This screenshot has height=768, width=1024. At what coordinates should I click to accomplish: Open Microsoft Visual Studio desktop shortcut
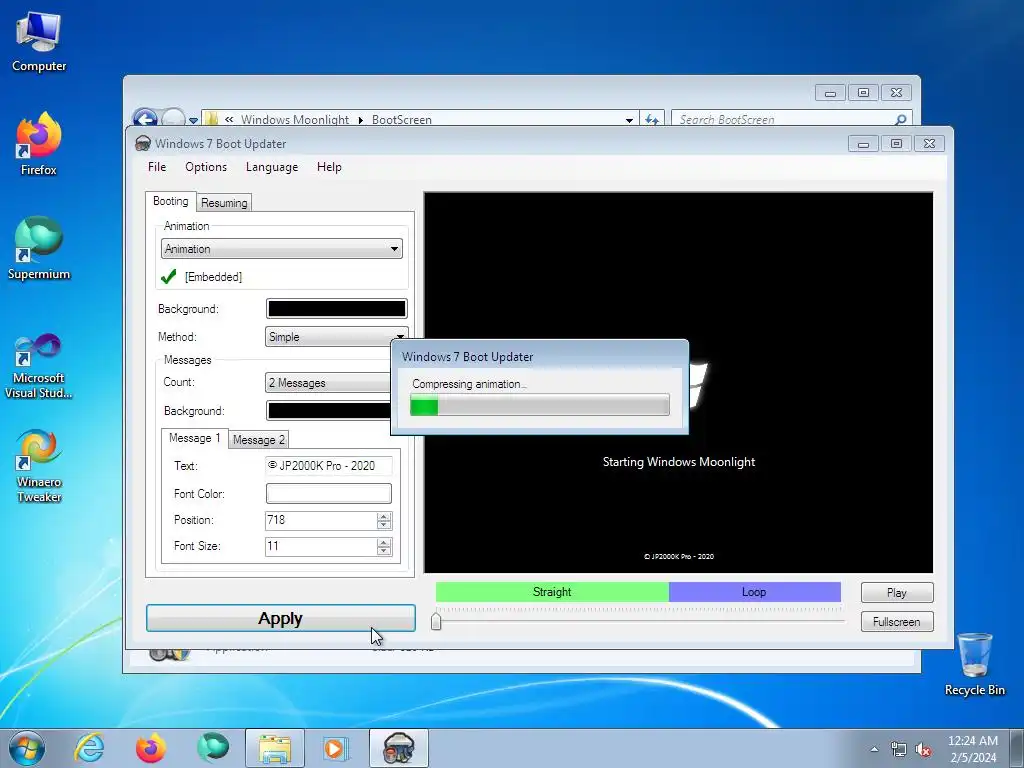pos(39,366)
